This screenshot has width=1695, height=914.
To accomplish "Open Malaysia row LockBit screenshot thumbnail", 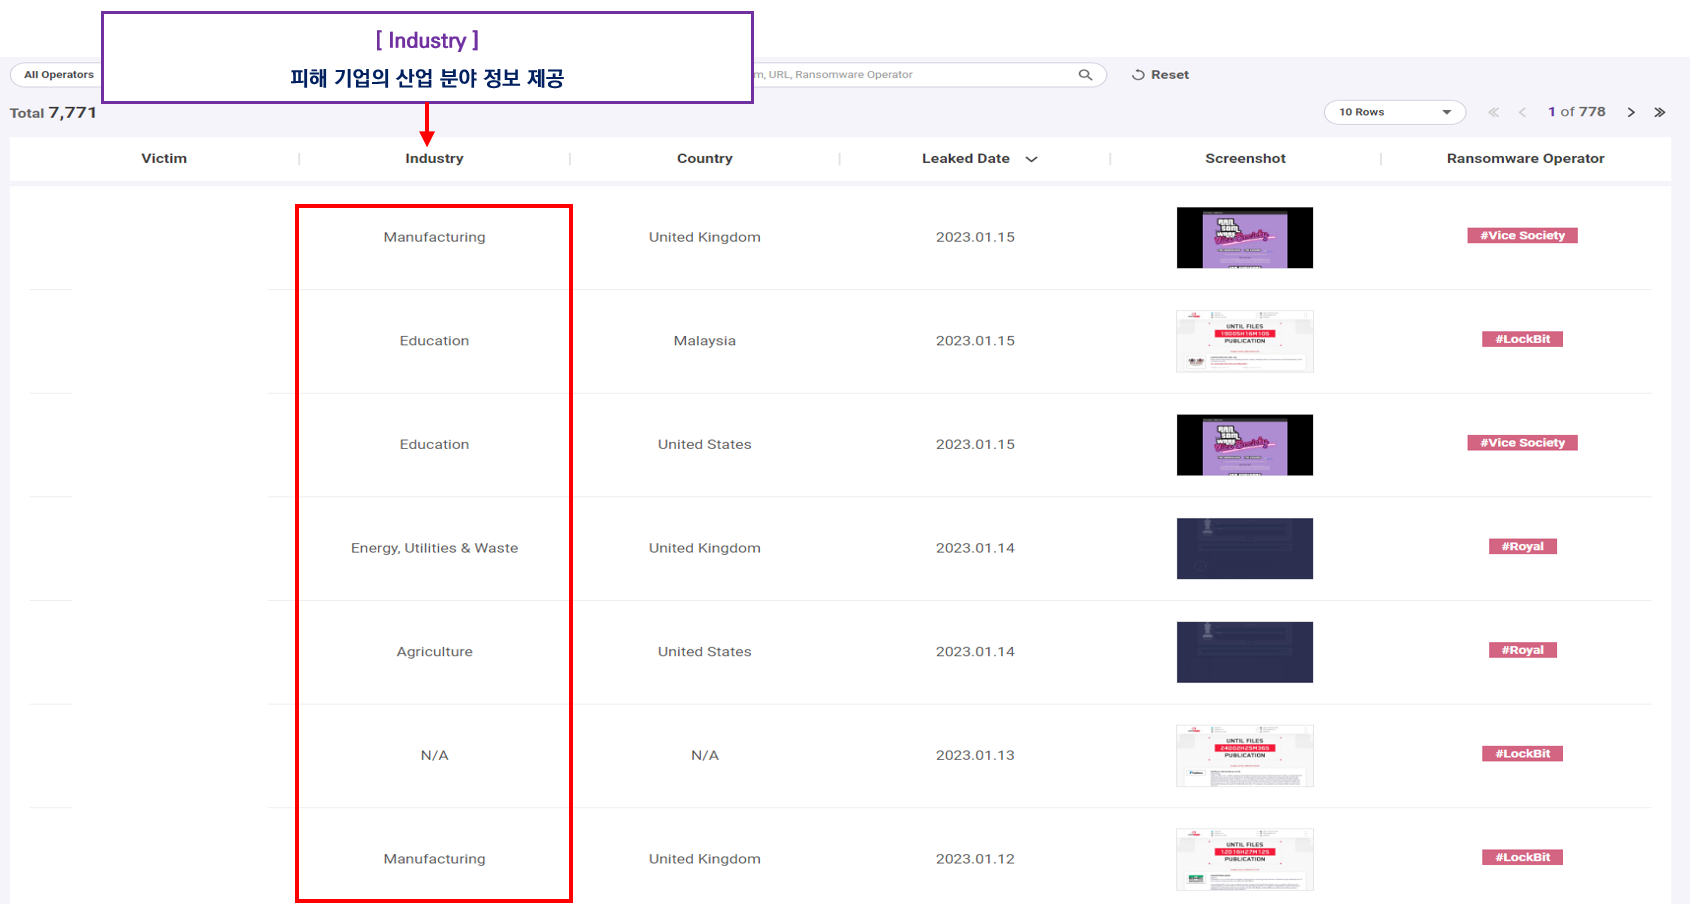I will (1245, 341).
